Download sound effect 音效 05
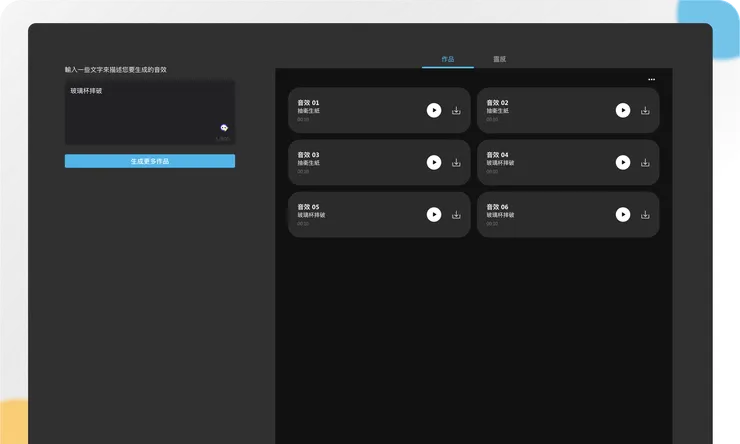The width and height of the screenshot is (740, 444). (x=456, y=215)
